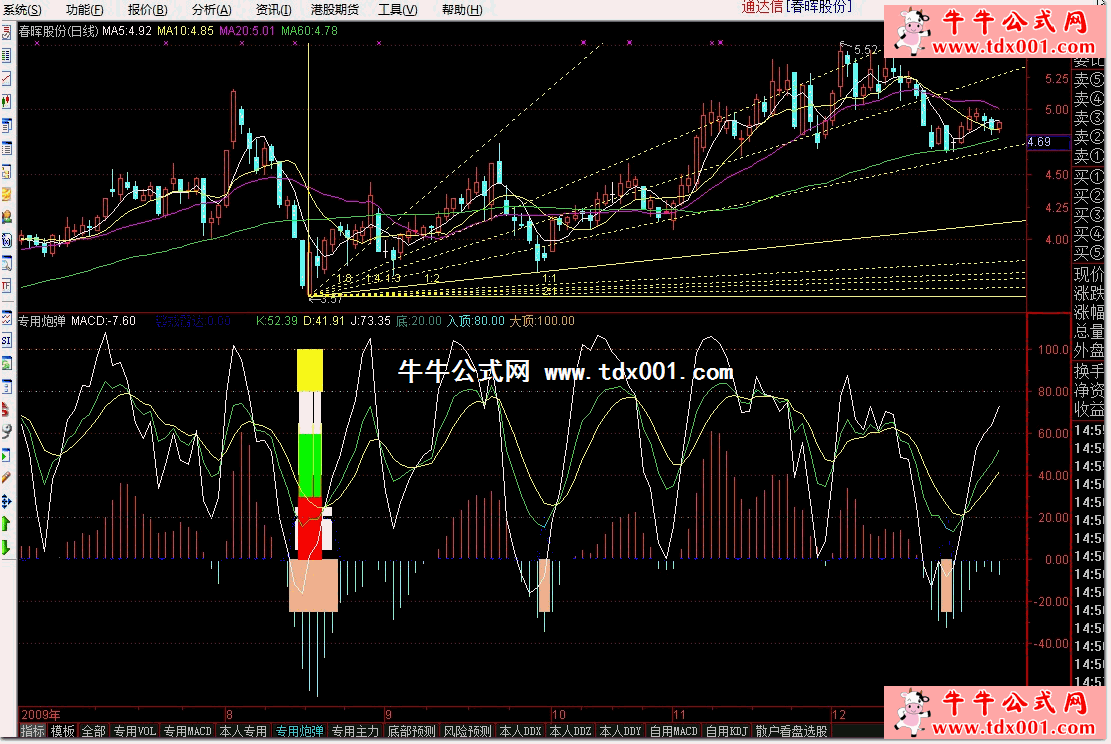Select the 本人DDX indicator tab

tap(520, 731)
